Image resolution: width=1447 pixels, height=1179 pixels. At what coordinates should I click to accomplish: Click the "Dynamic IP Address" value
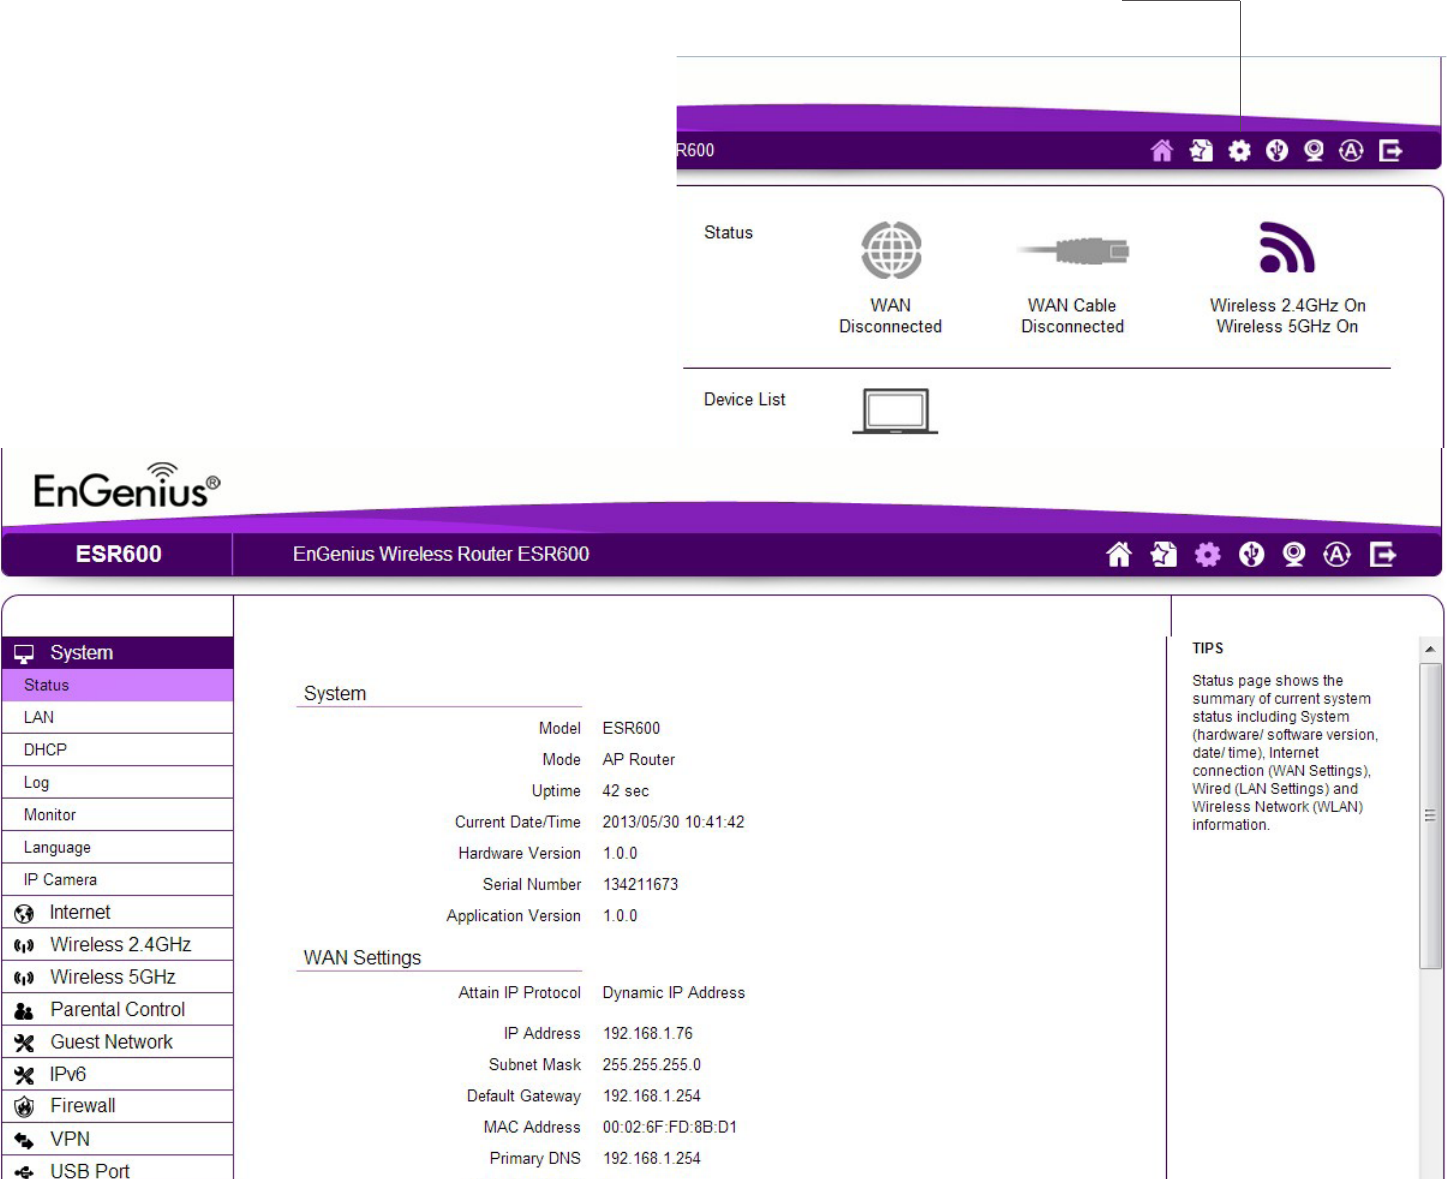tap(673, 993)
